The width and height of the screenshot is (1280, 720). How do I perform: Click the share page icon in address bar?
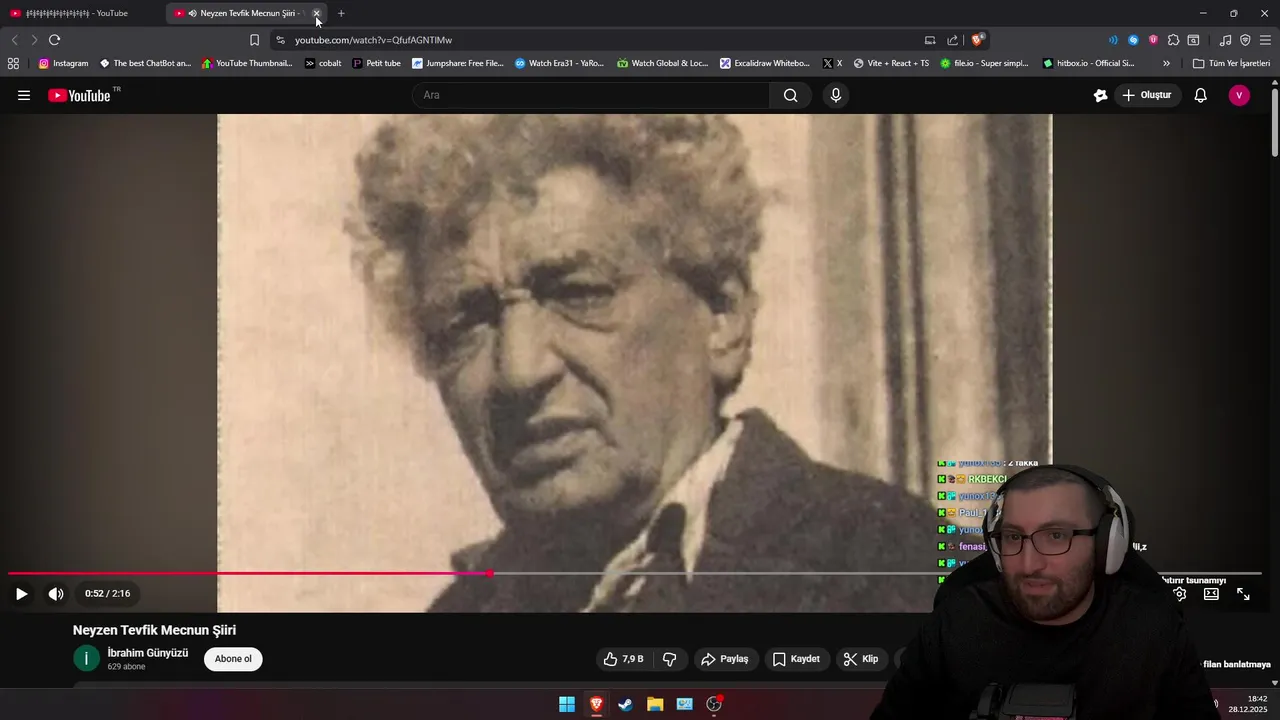tap(952, 40)
